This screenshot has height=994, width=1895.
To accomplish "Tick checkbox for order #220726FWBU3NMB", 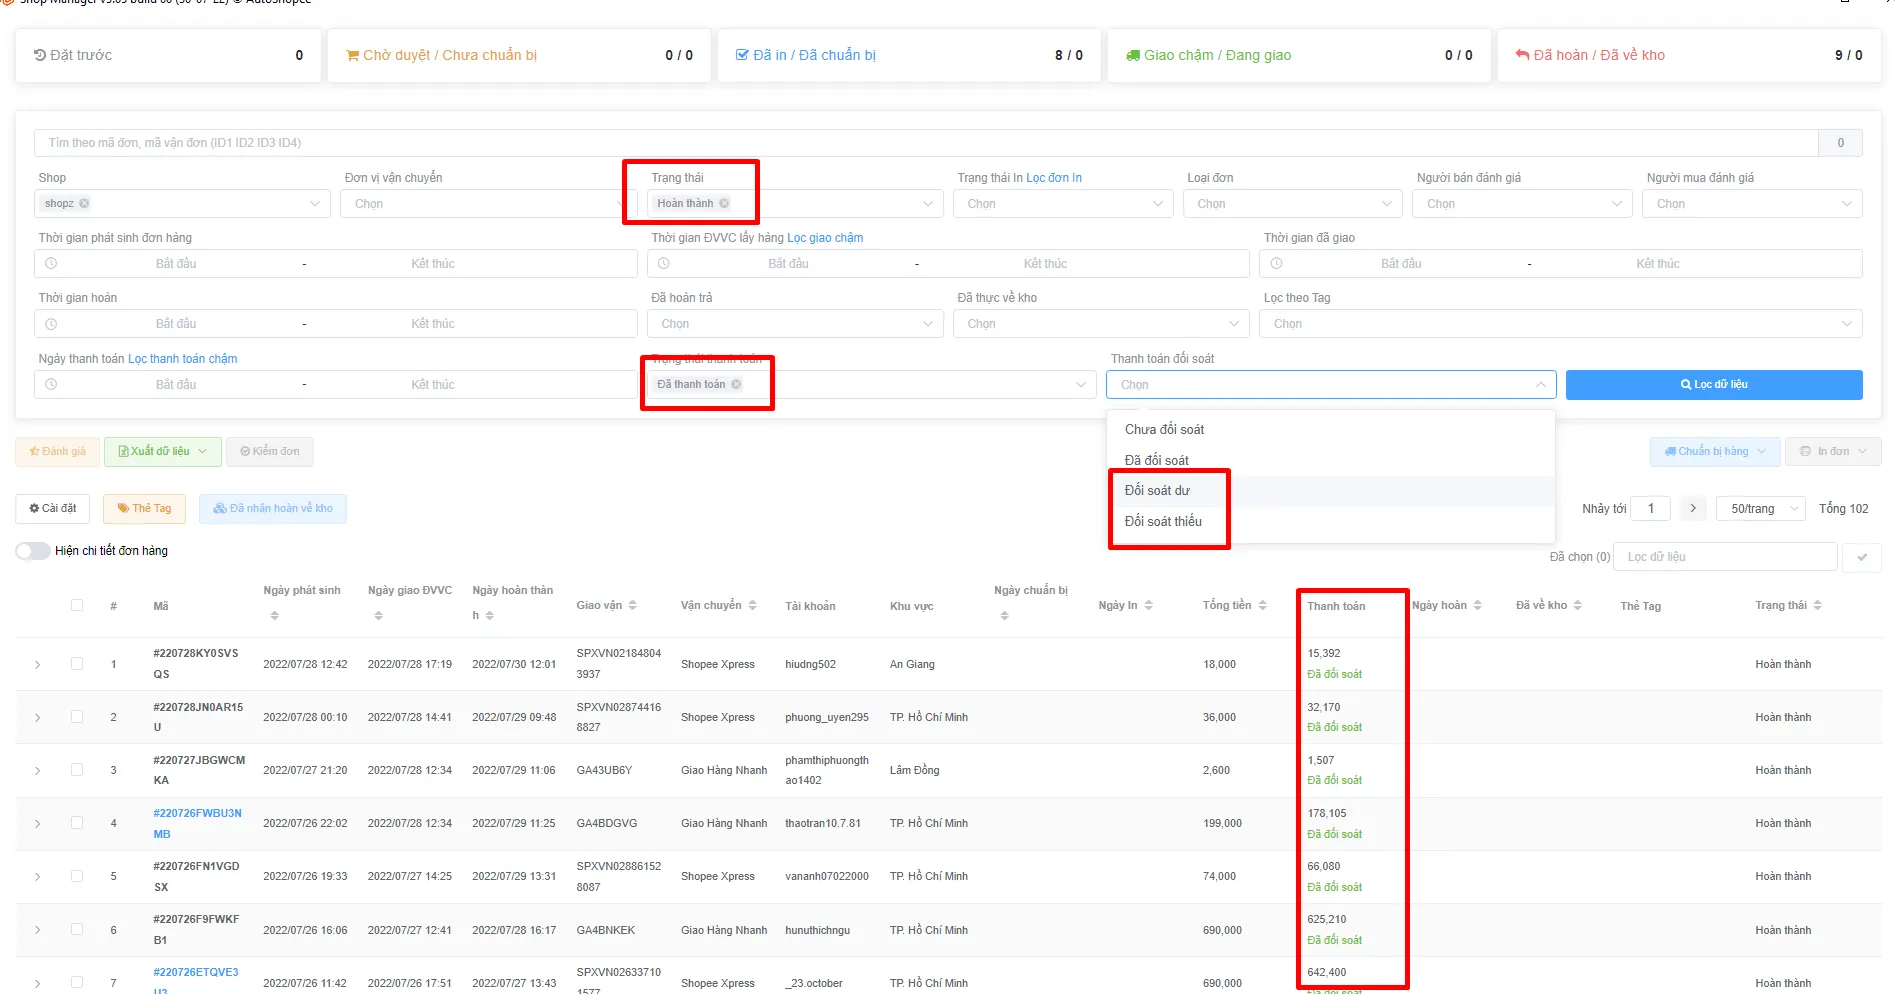I will [77, 822].
